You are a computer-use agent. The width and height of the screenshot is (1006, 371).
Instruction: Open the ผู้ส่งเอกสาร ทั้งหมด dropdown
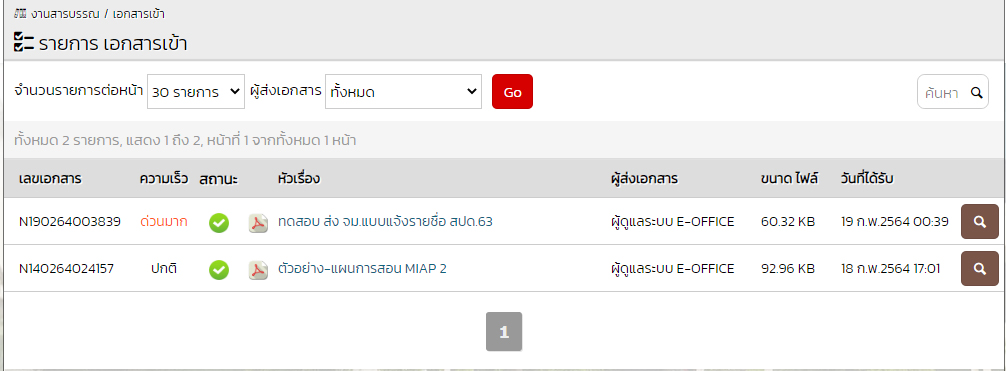click(403, 92)
